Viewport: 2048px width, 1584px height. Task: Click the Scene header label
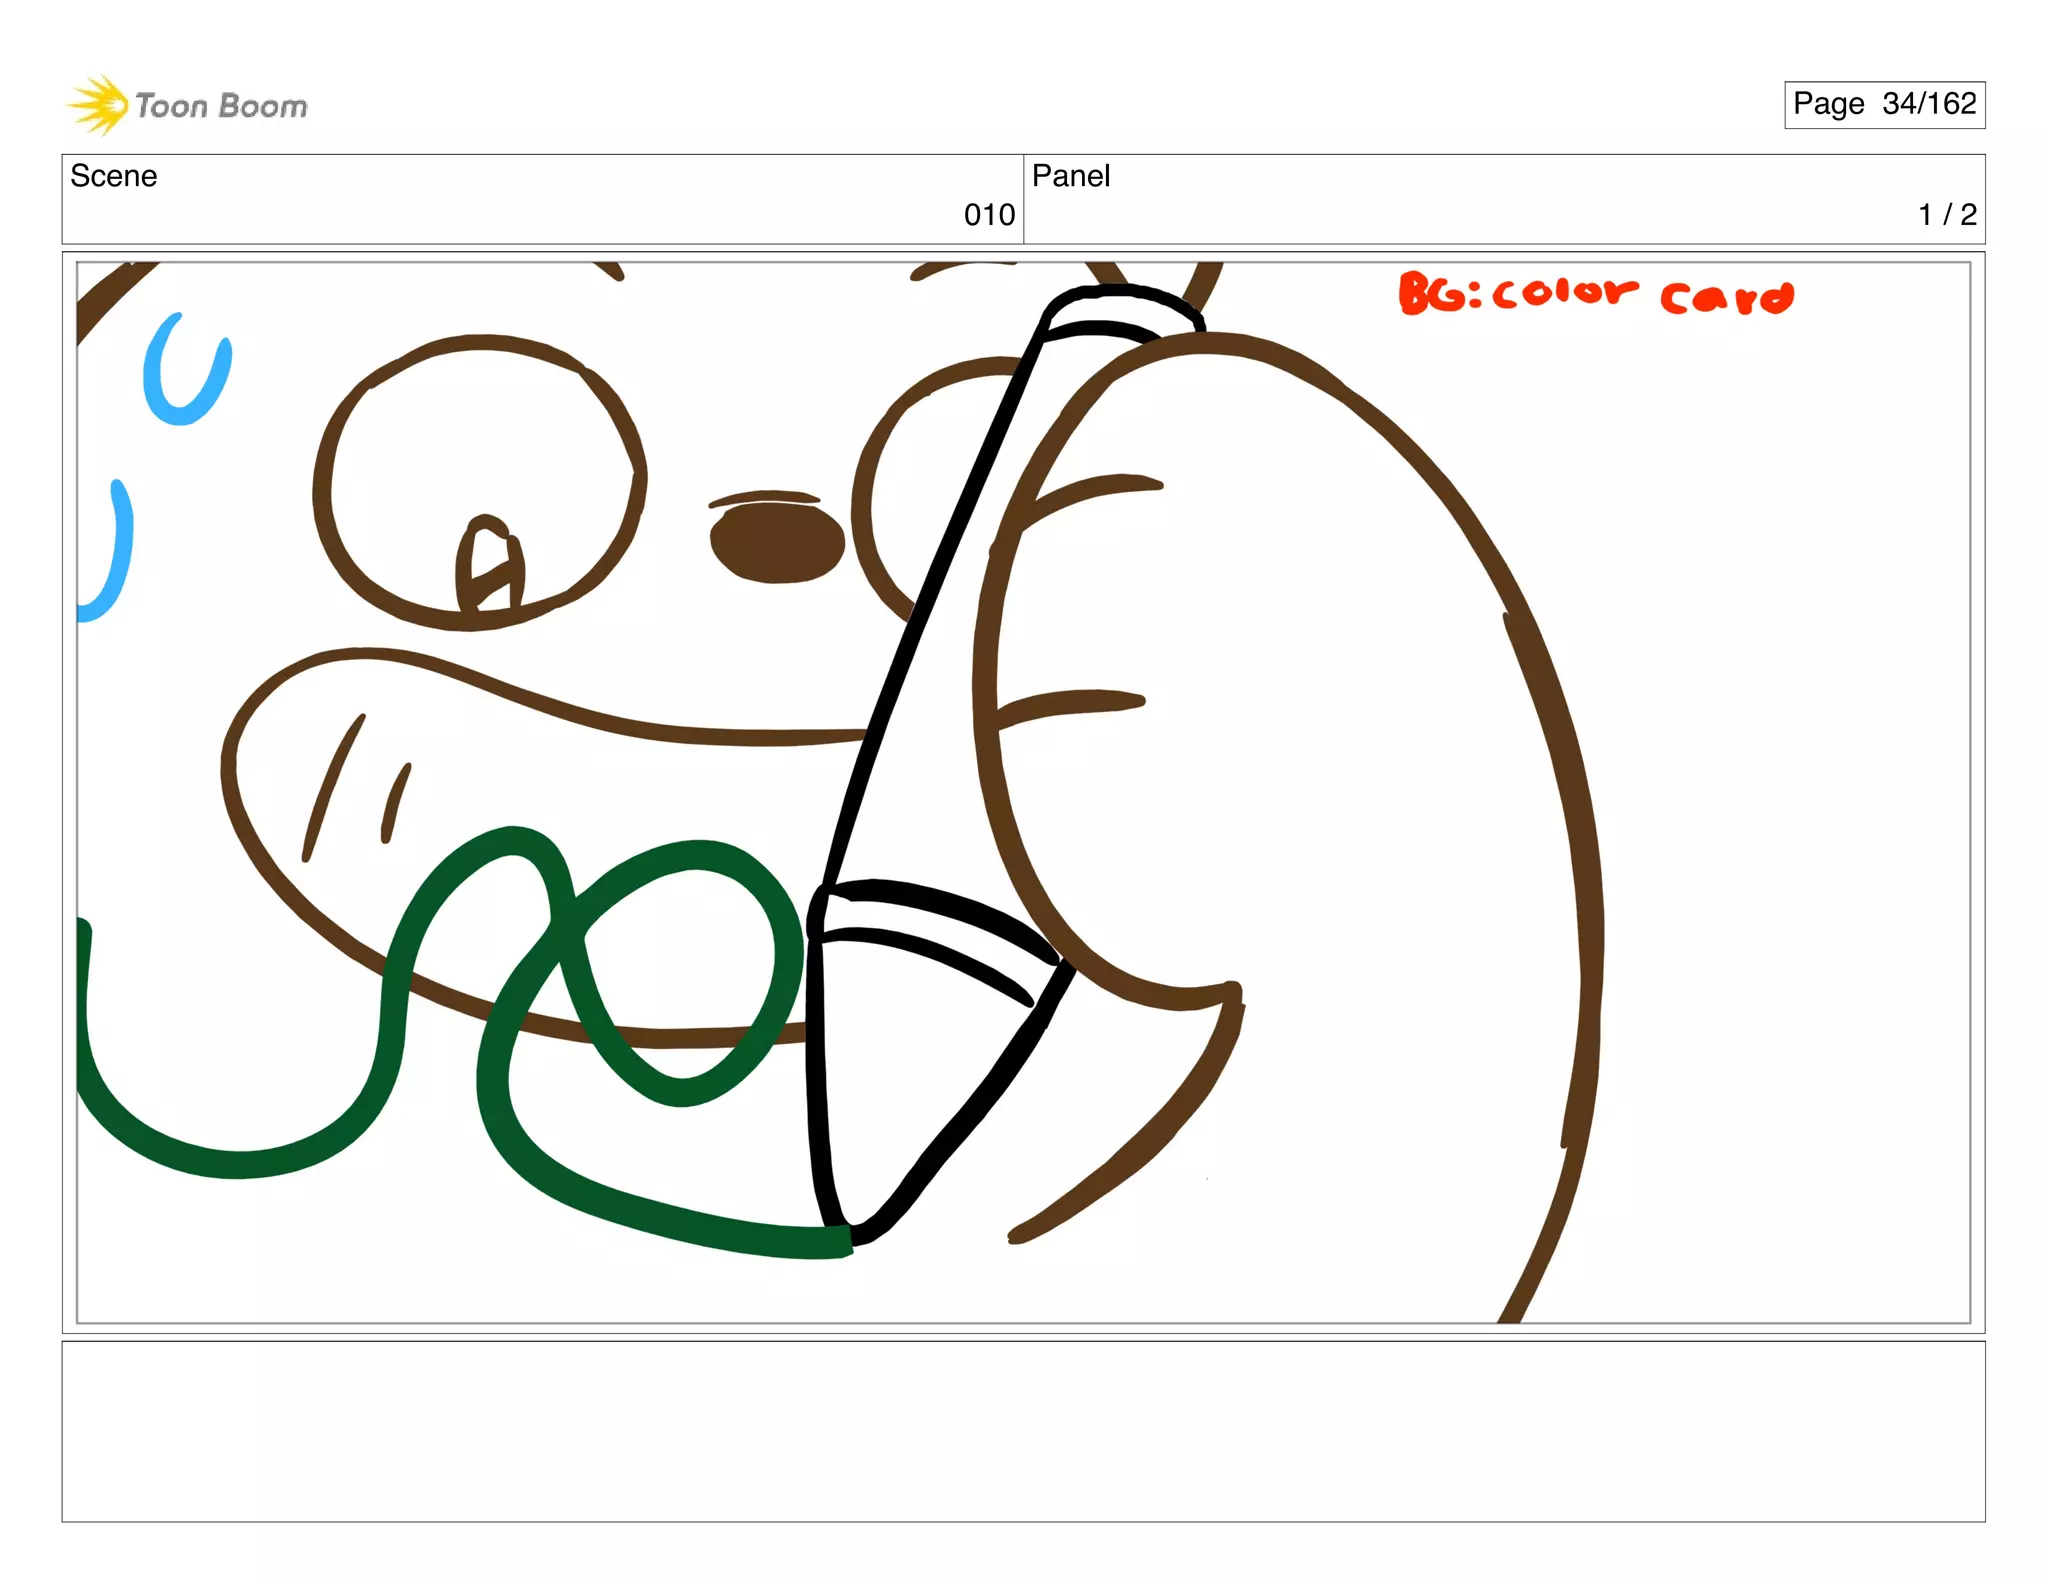[114, 176]
